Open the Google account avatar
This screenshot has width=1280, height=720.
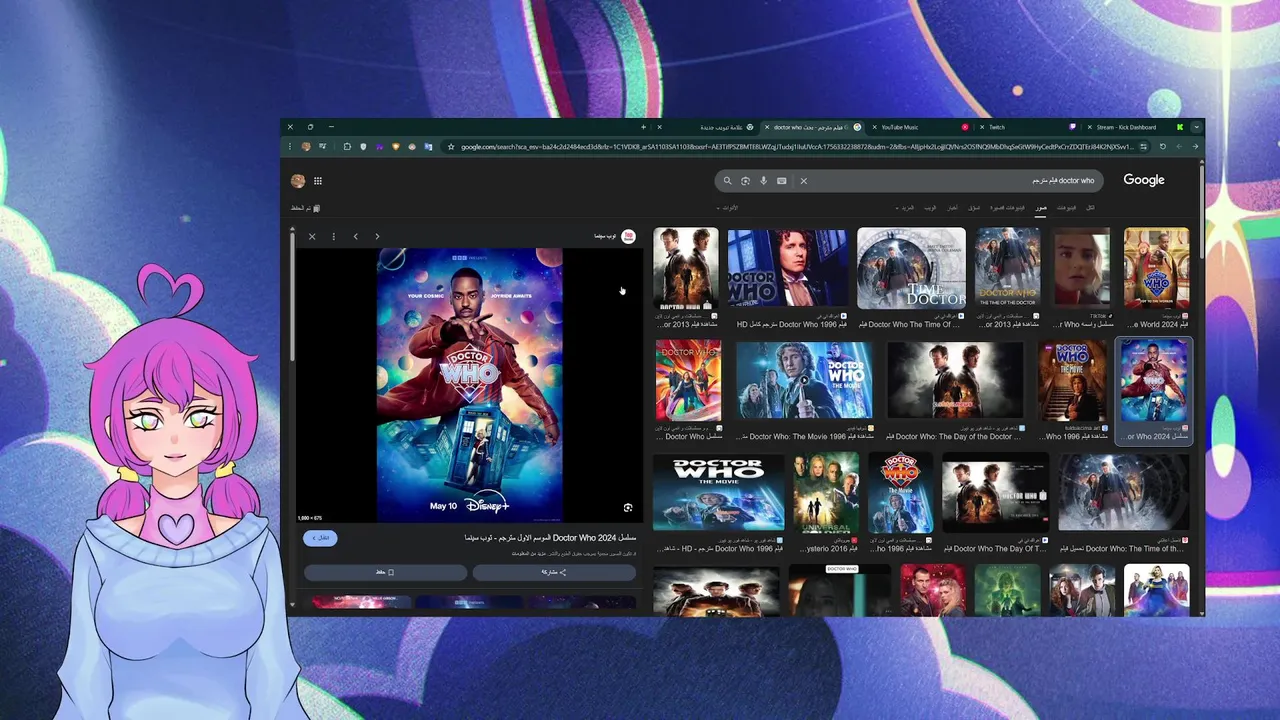pyautogui.click(x=297, y=181)
